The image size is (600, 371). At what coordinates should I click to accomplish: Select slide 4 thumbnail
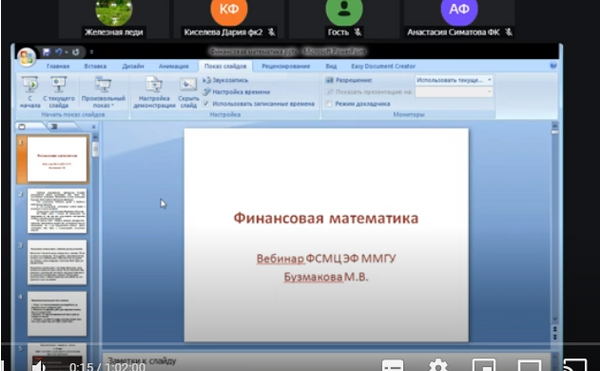coord(57,314)
